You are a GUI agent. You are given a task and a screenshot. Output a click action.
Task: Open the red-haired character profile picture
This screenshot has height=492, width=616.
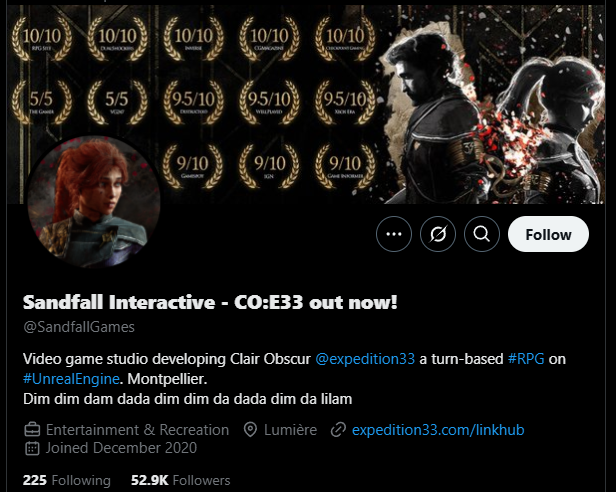point(94,202)
